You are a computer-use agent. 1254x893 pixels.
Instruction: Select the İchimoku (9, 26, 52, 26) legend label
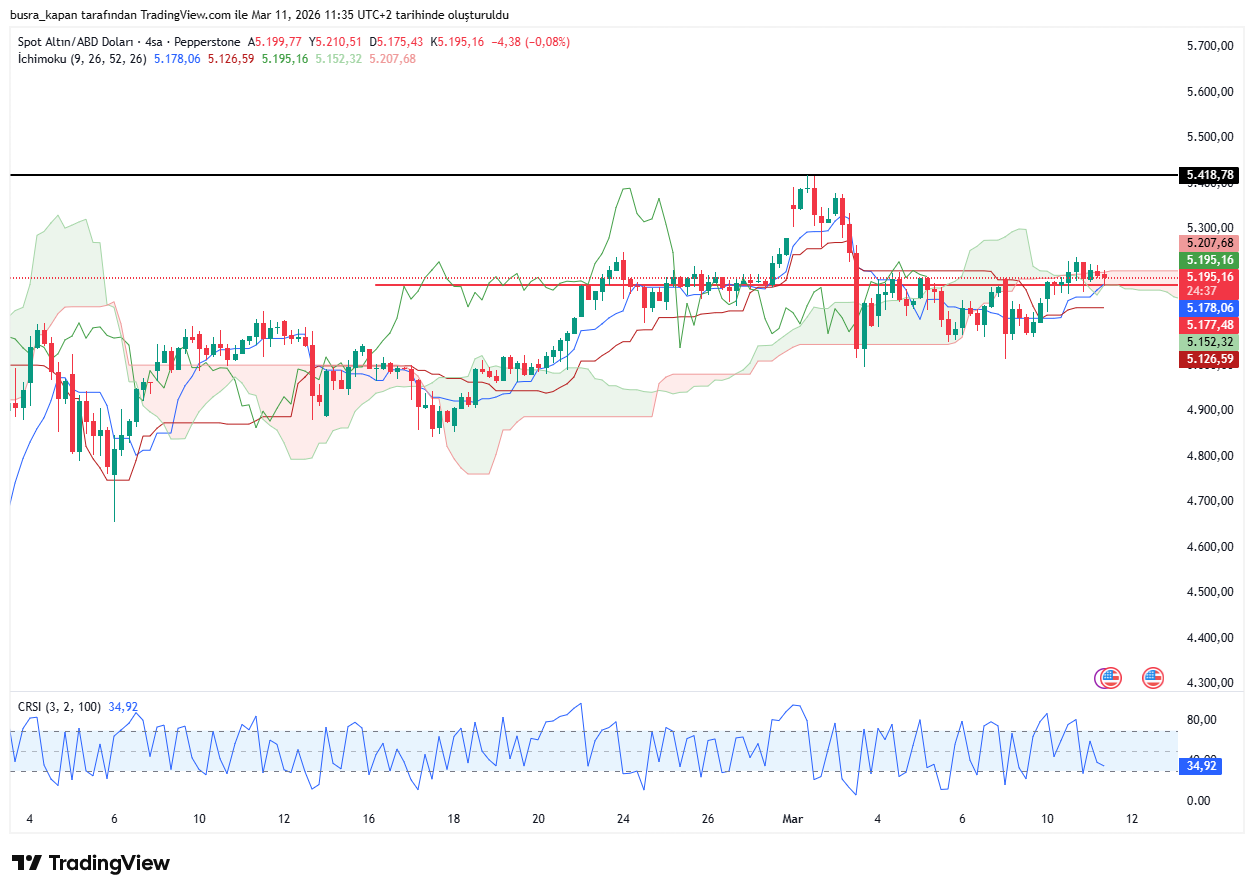(82, 59)
